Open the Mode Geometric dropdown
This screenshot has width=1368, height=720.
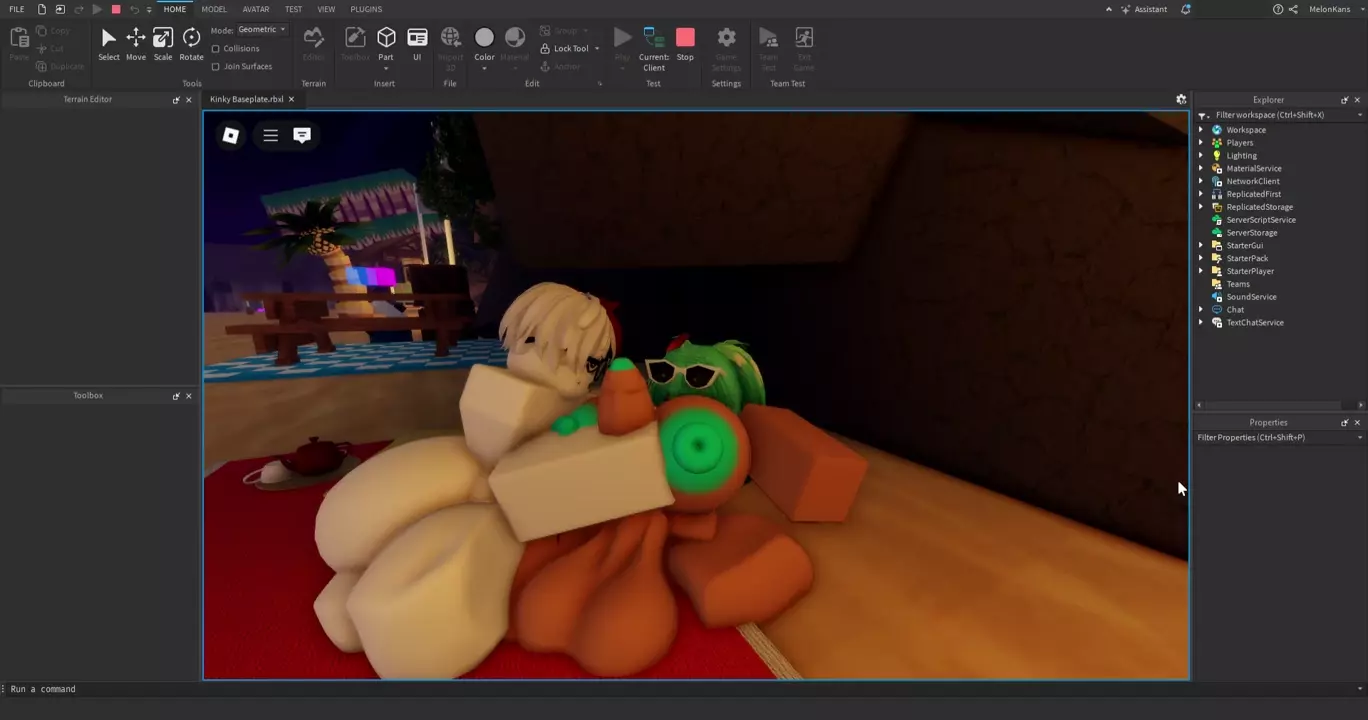tap(262, 30)
